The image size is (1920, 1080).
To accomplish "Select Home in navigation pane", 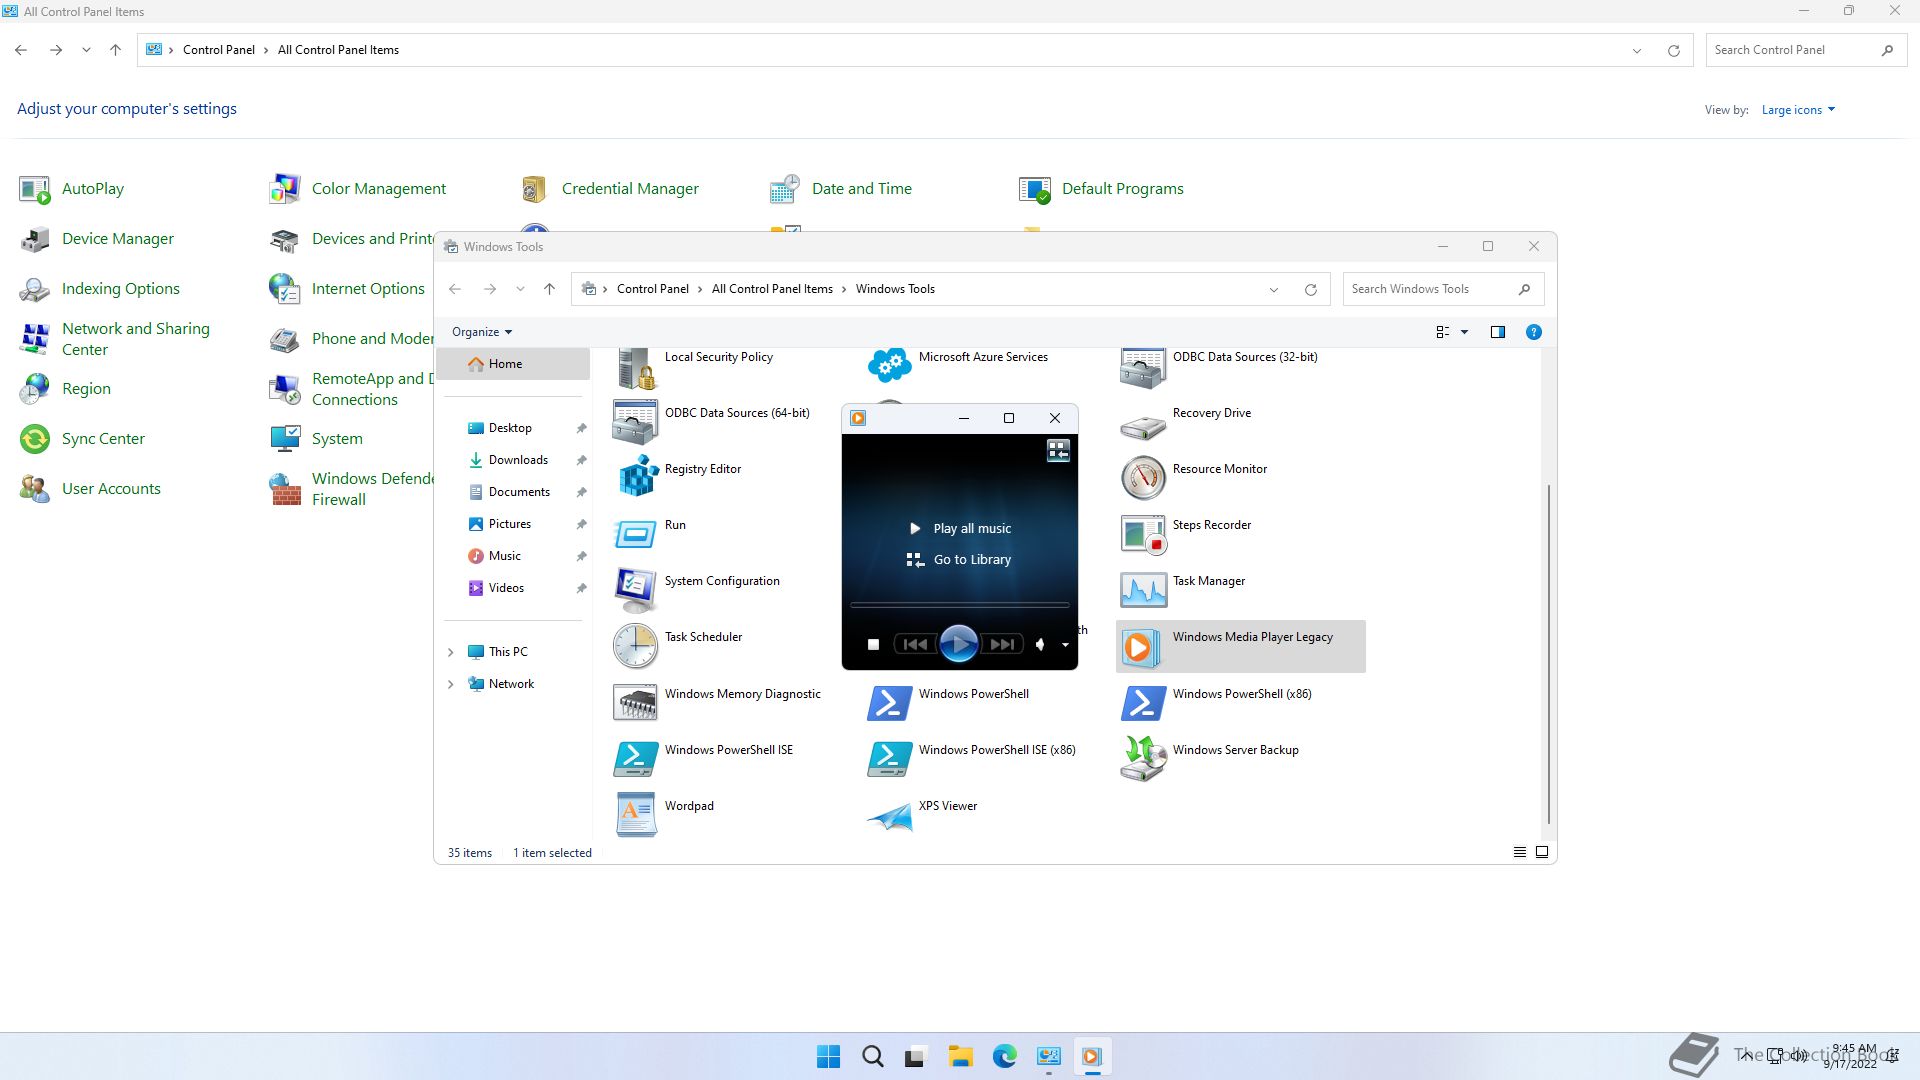I will tap(513, 364).
